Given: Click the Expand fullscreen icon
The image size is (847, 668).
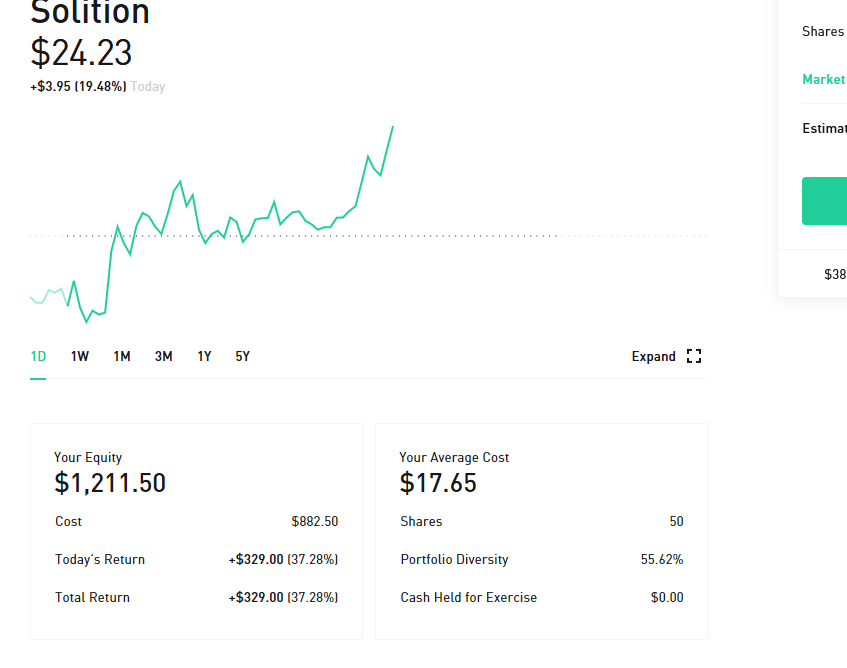Looking at the screenshot, I should (694, 356).
